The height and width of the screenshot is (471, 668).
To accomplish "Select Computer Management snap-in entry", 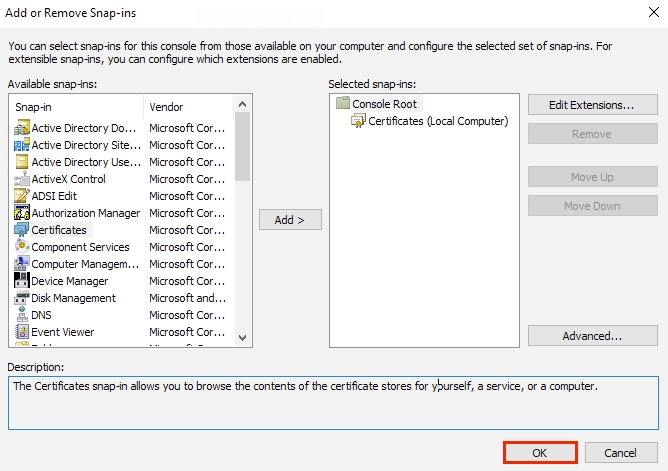I will [85, 264].
